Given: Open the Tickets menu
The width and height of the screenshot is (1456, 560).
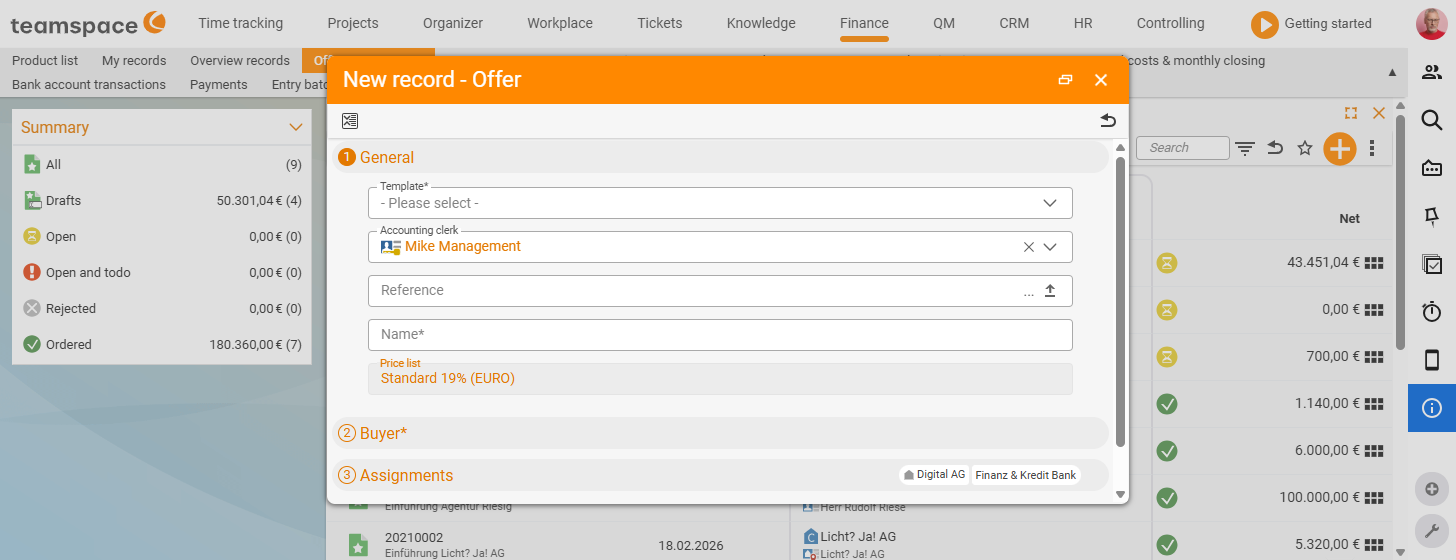Looking at the screenshot, I should 660,23.
